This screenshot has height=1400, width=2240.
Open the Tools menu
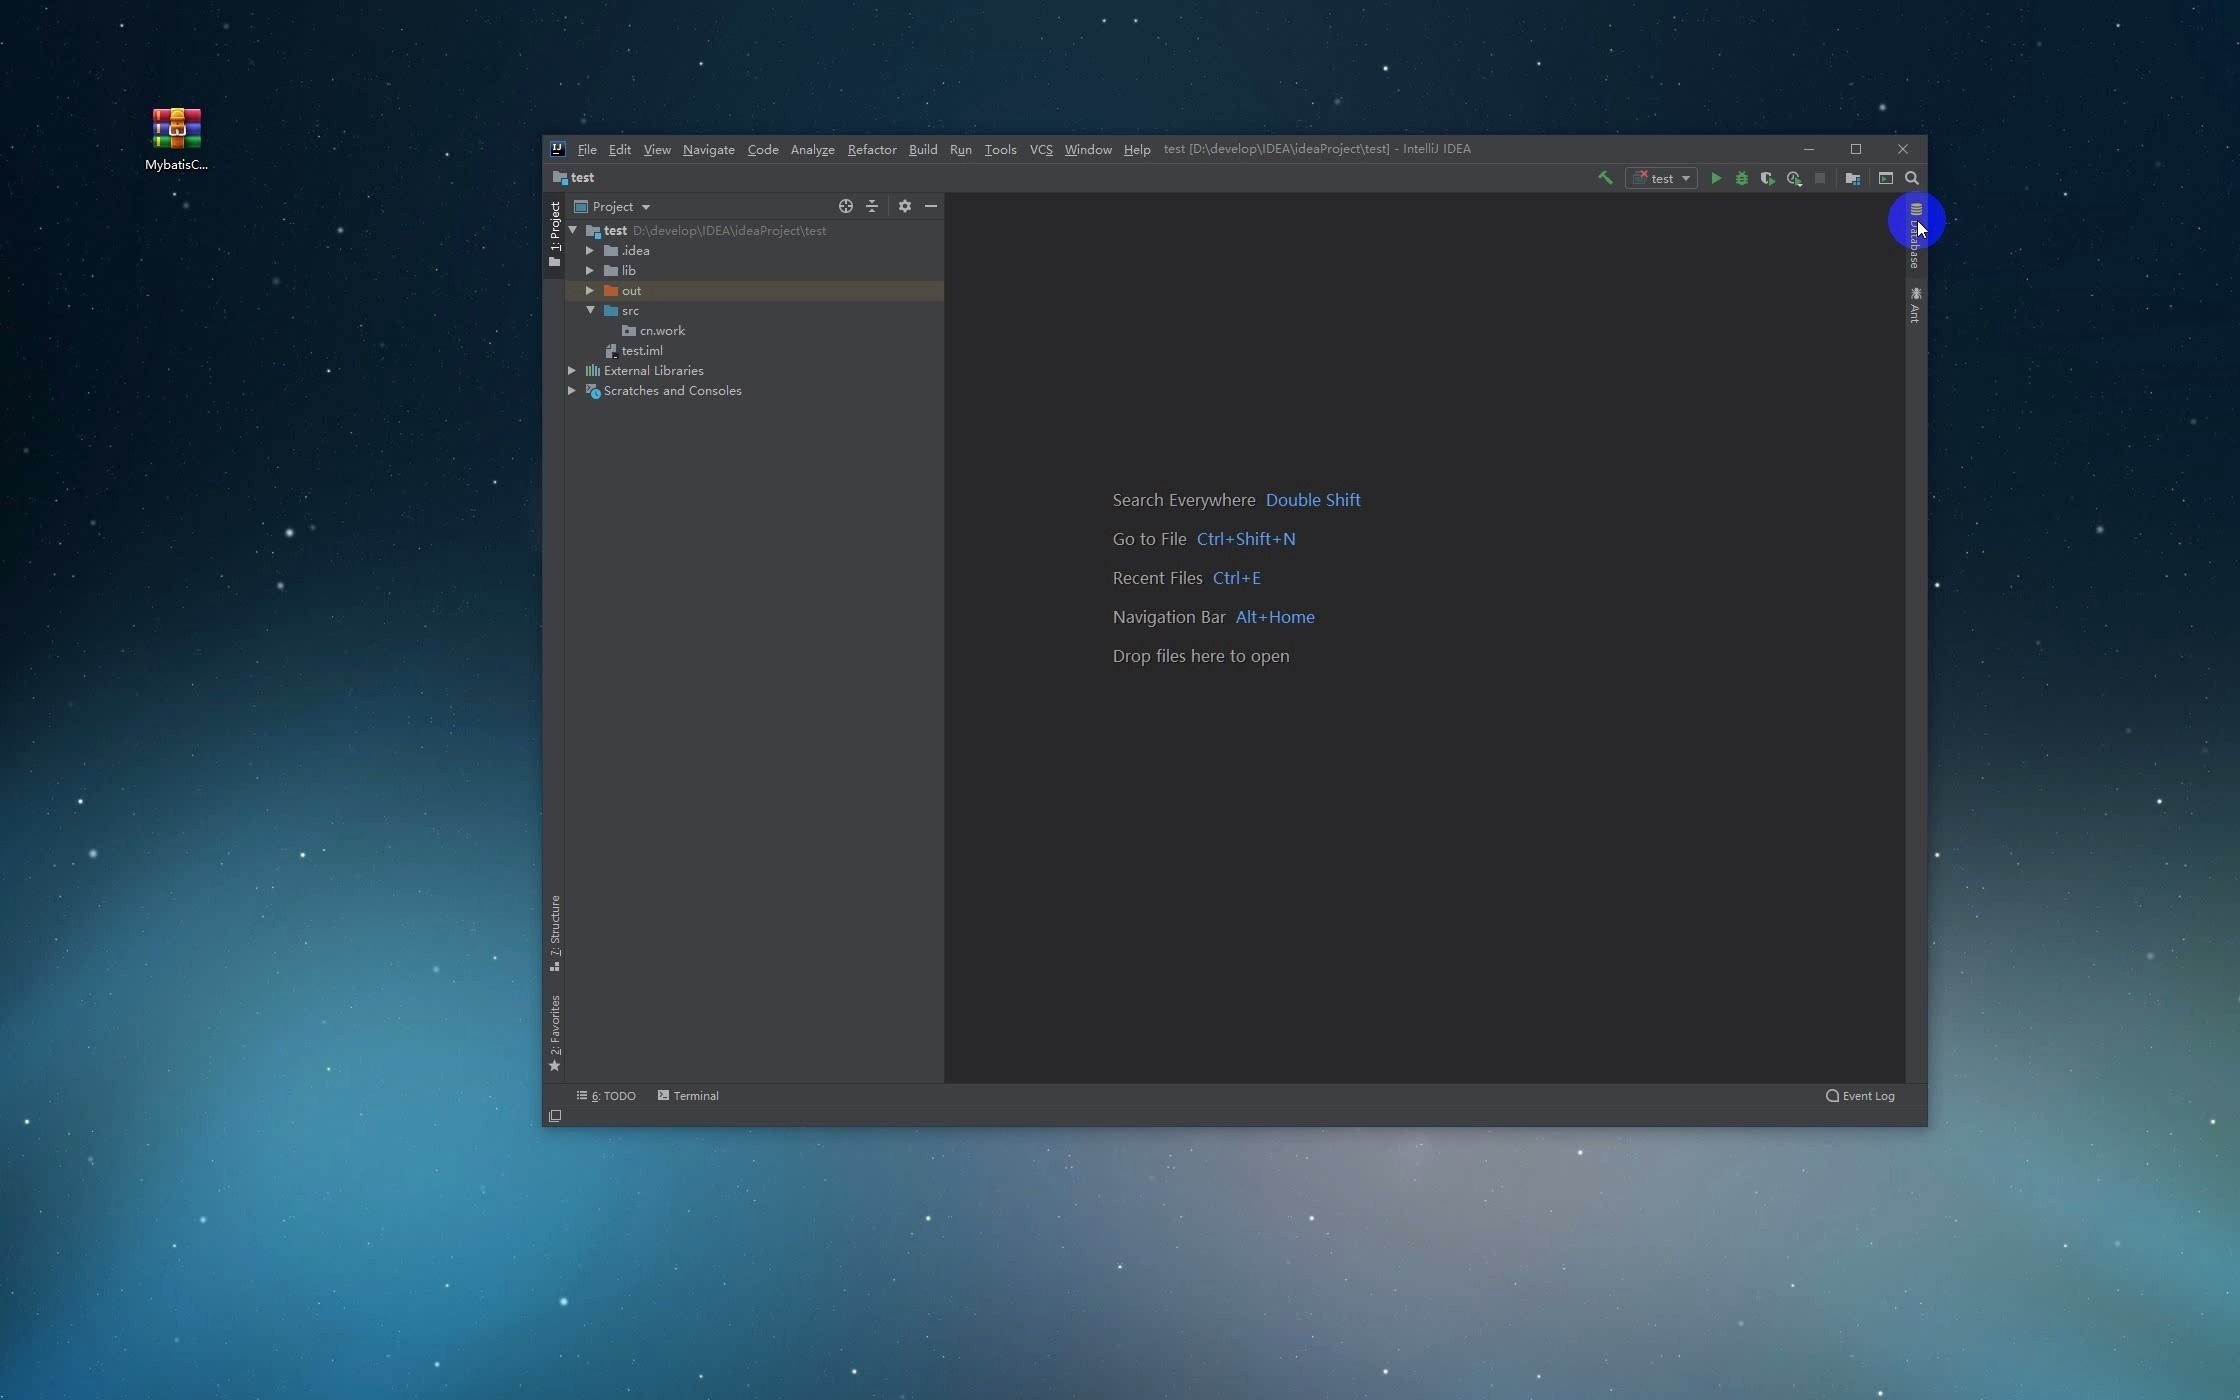pyautogui.click(x=1001, y=149)
